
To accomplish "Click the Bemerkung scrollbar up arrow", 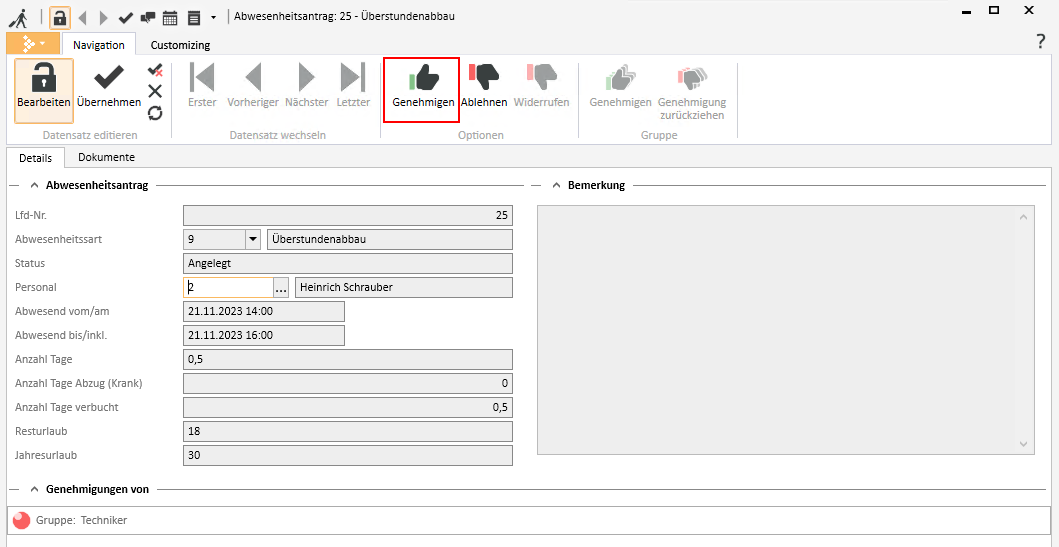I will point(1023,217).
